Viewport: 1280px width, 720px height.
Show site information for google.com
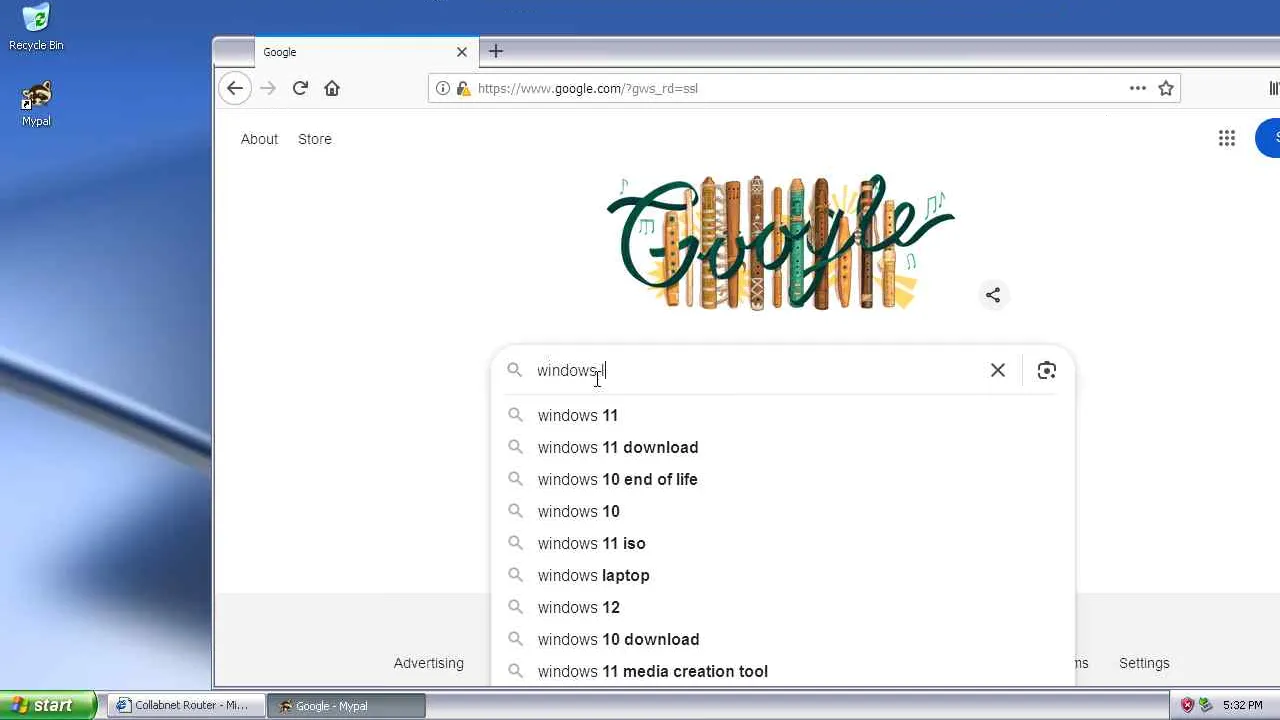click(x=443, y=88)
